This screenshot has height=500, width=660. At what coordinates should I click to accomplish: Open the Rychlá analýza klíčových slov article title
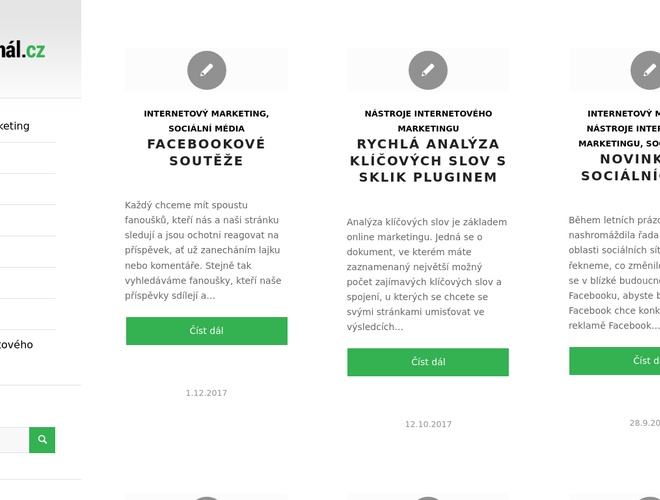click(428, 160)
